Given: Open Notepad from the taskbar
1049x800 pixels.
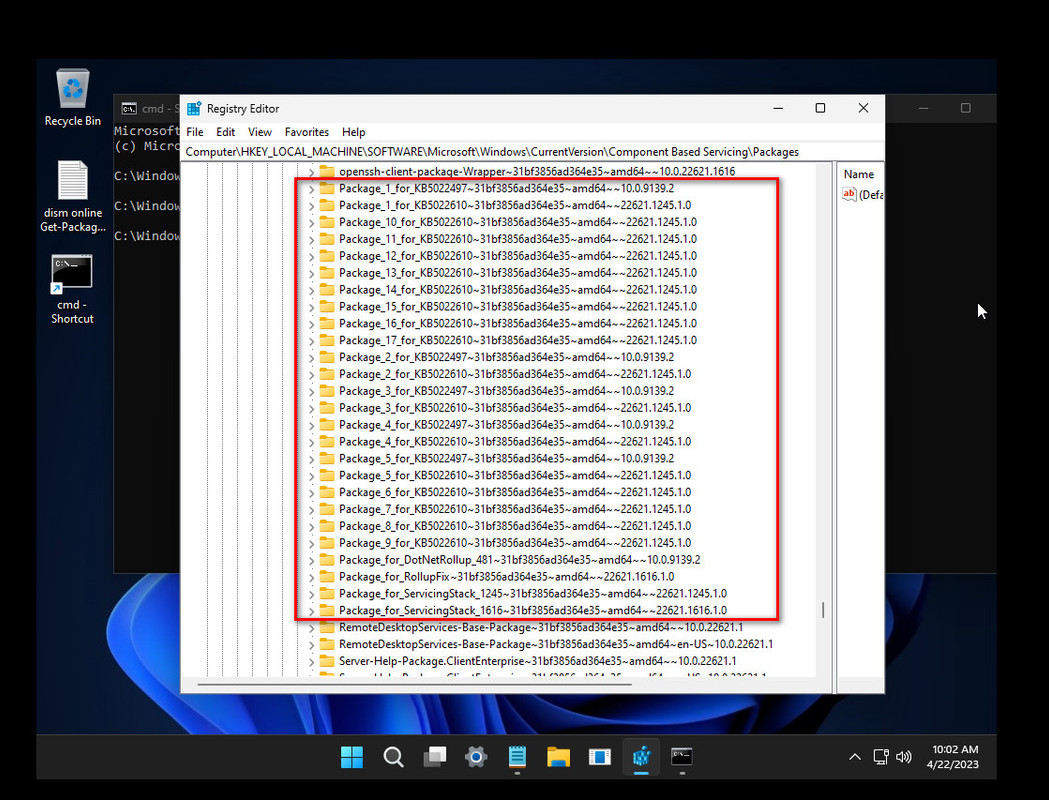Looking at the screenshot, I should coord(517,757).
